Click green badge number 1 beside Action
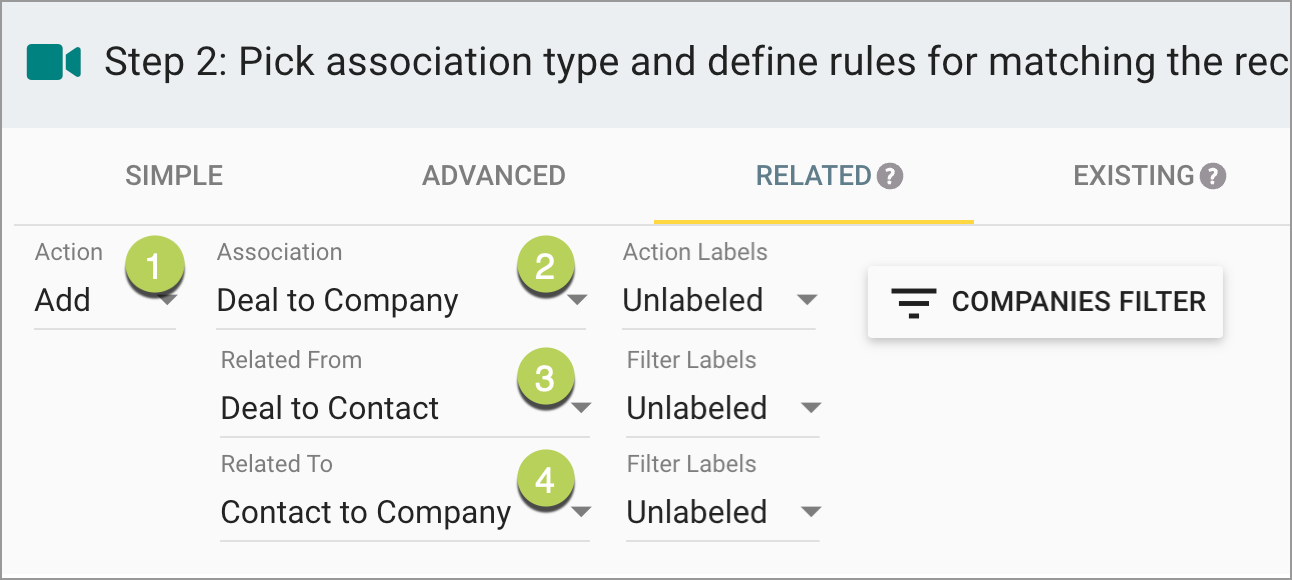This screenshot has width=1292, height=580. (x=155, y=266)
